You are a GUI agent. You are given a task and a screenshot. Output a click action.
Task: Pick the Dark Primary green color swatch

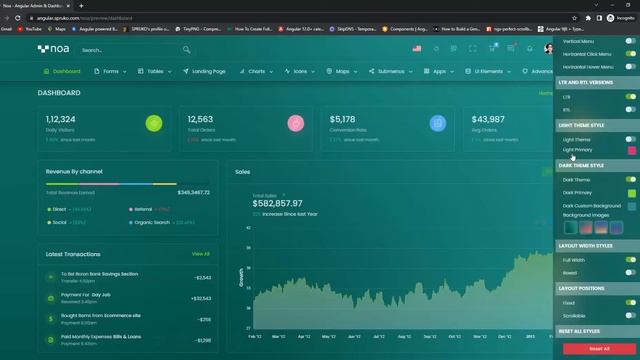pos(632,193)
